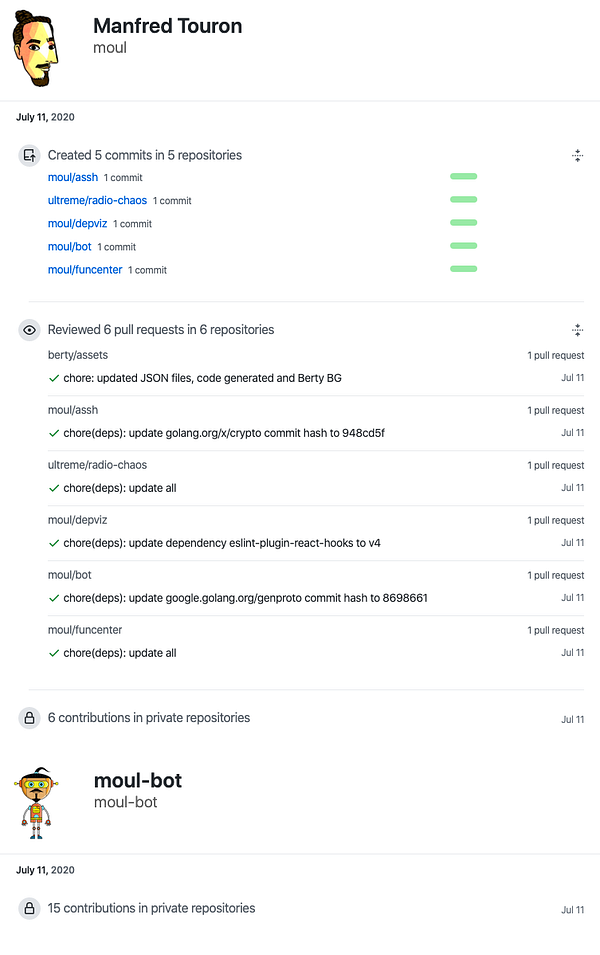Click lock icon beside 6 private contributions
This screenshot has width=600, height=955.
click(x=29, y=718)
